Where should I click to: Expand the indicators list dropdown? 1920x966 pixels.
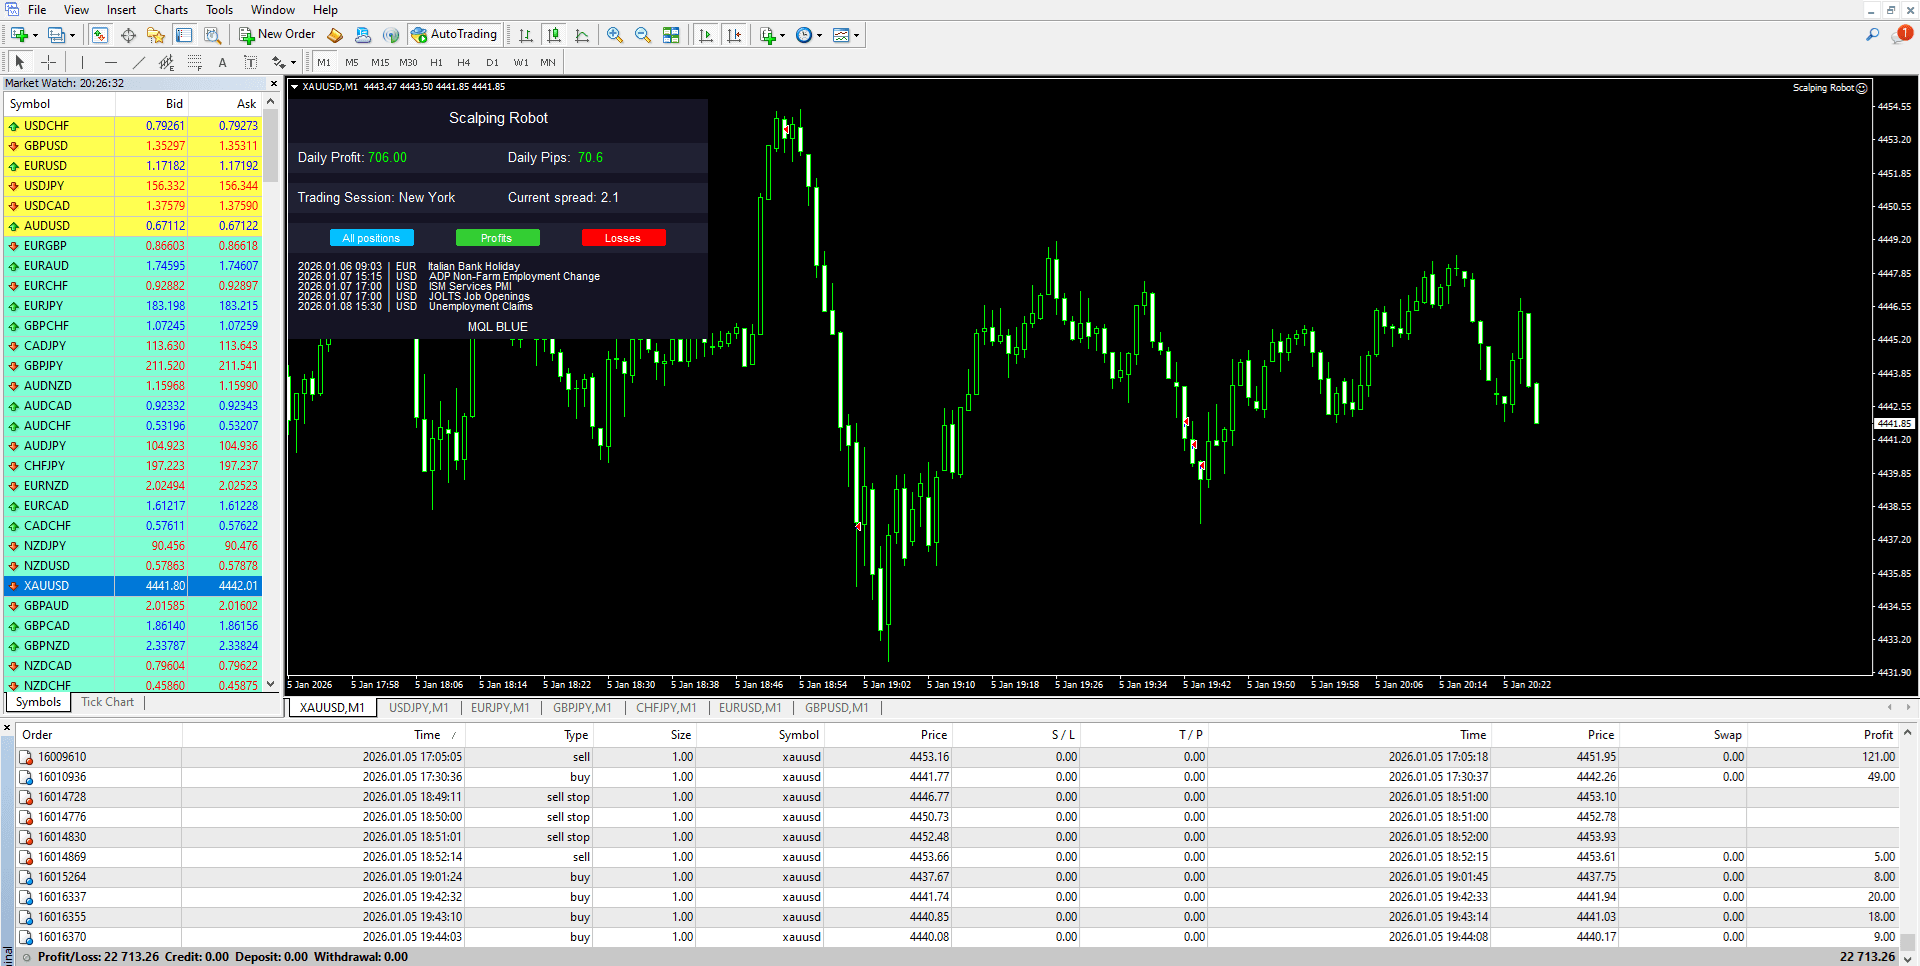click(782, 35)
